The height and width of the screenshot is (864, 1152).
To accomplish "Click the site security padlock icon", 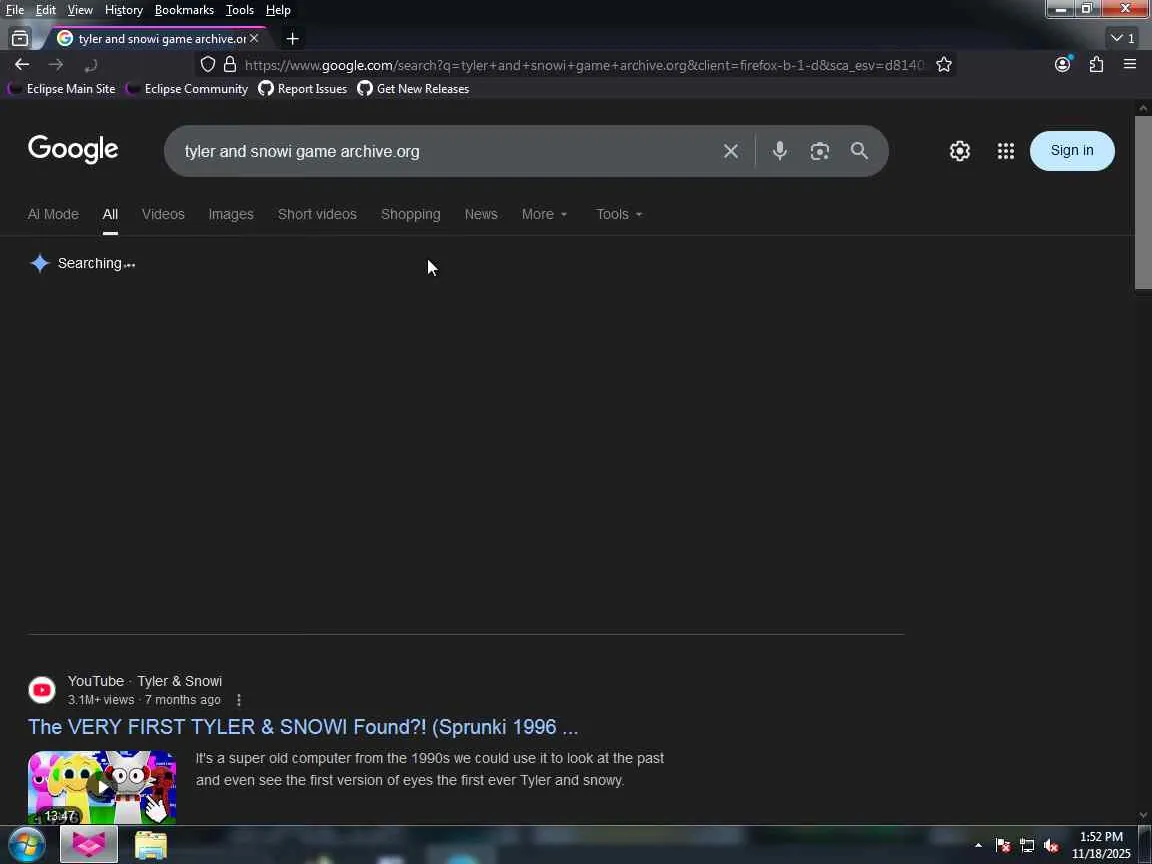I will [x=230, y=65].
